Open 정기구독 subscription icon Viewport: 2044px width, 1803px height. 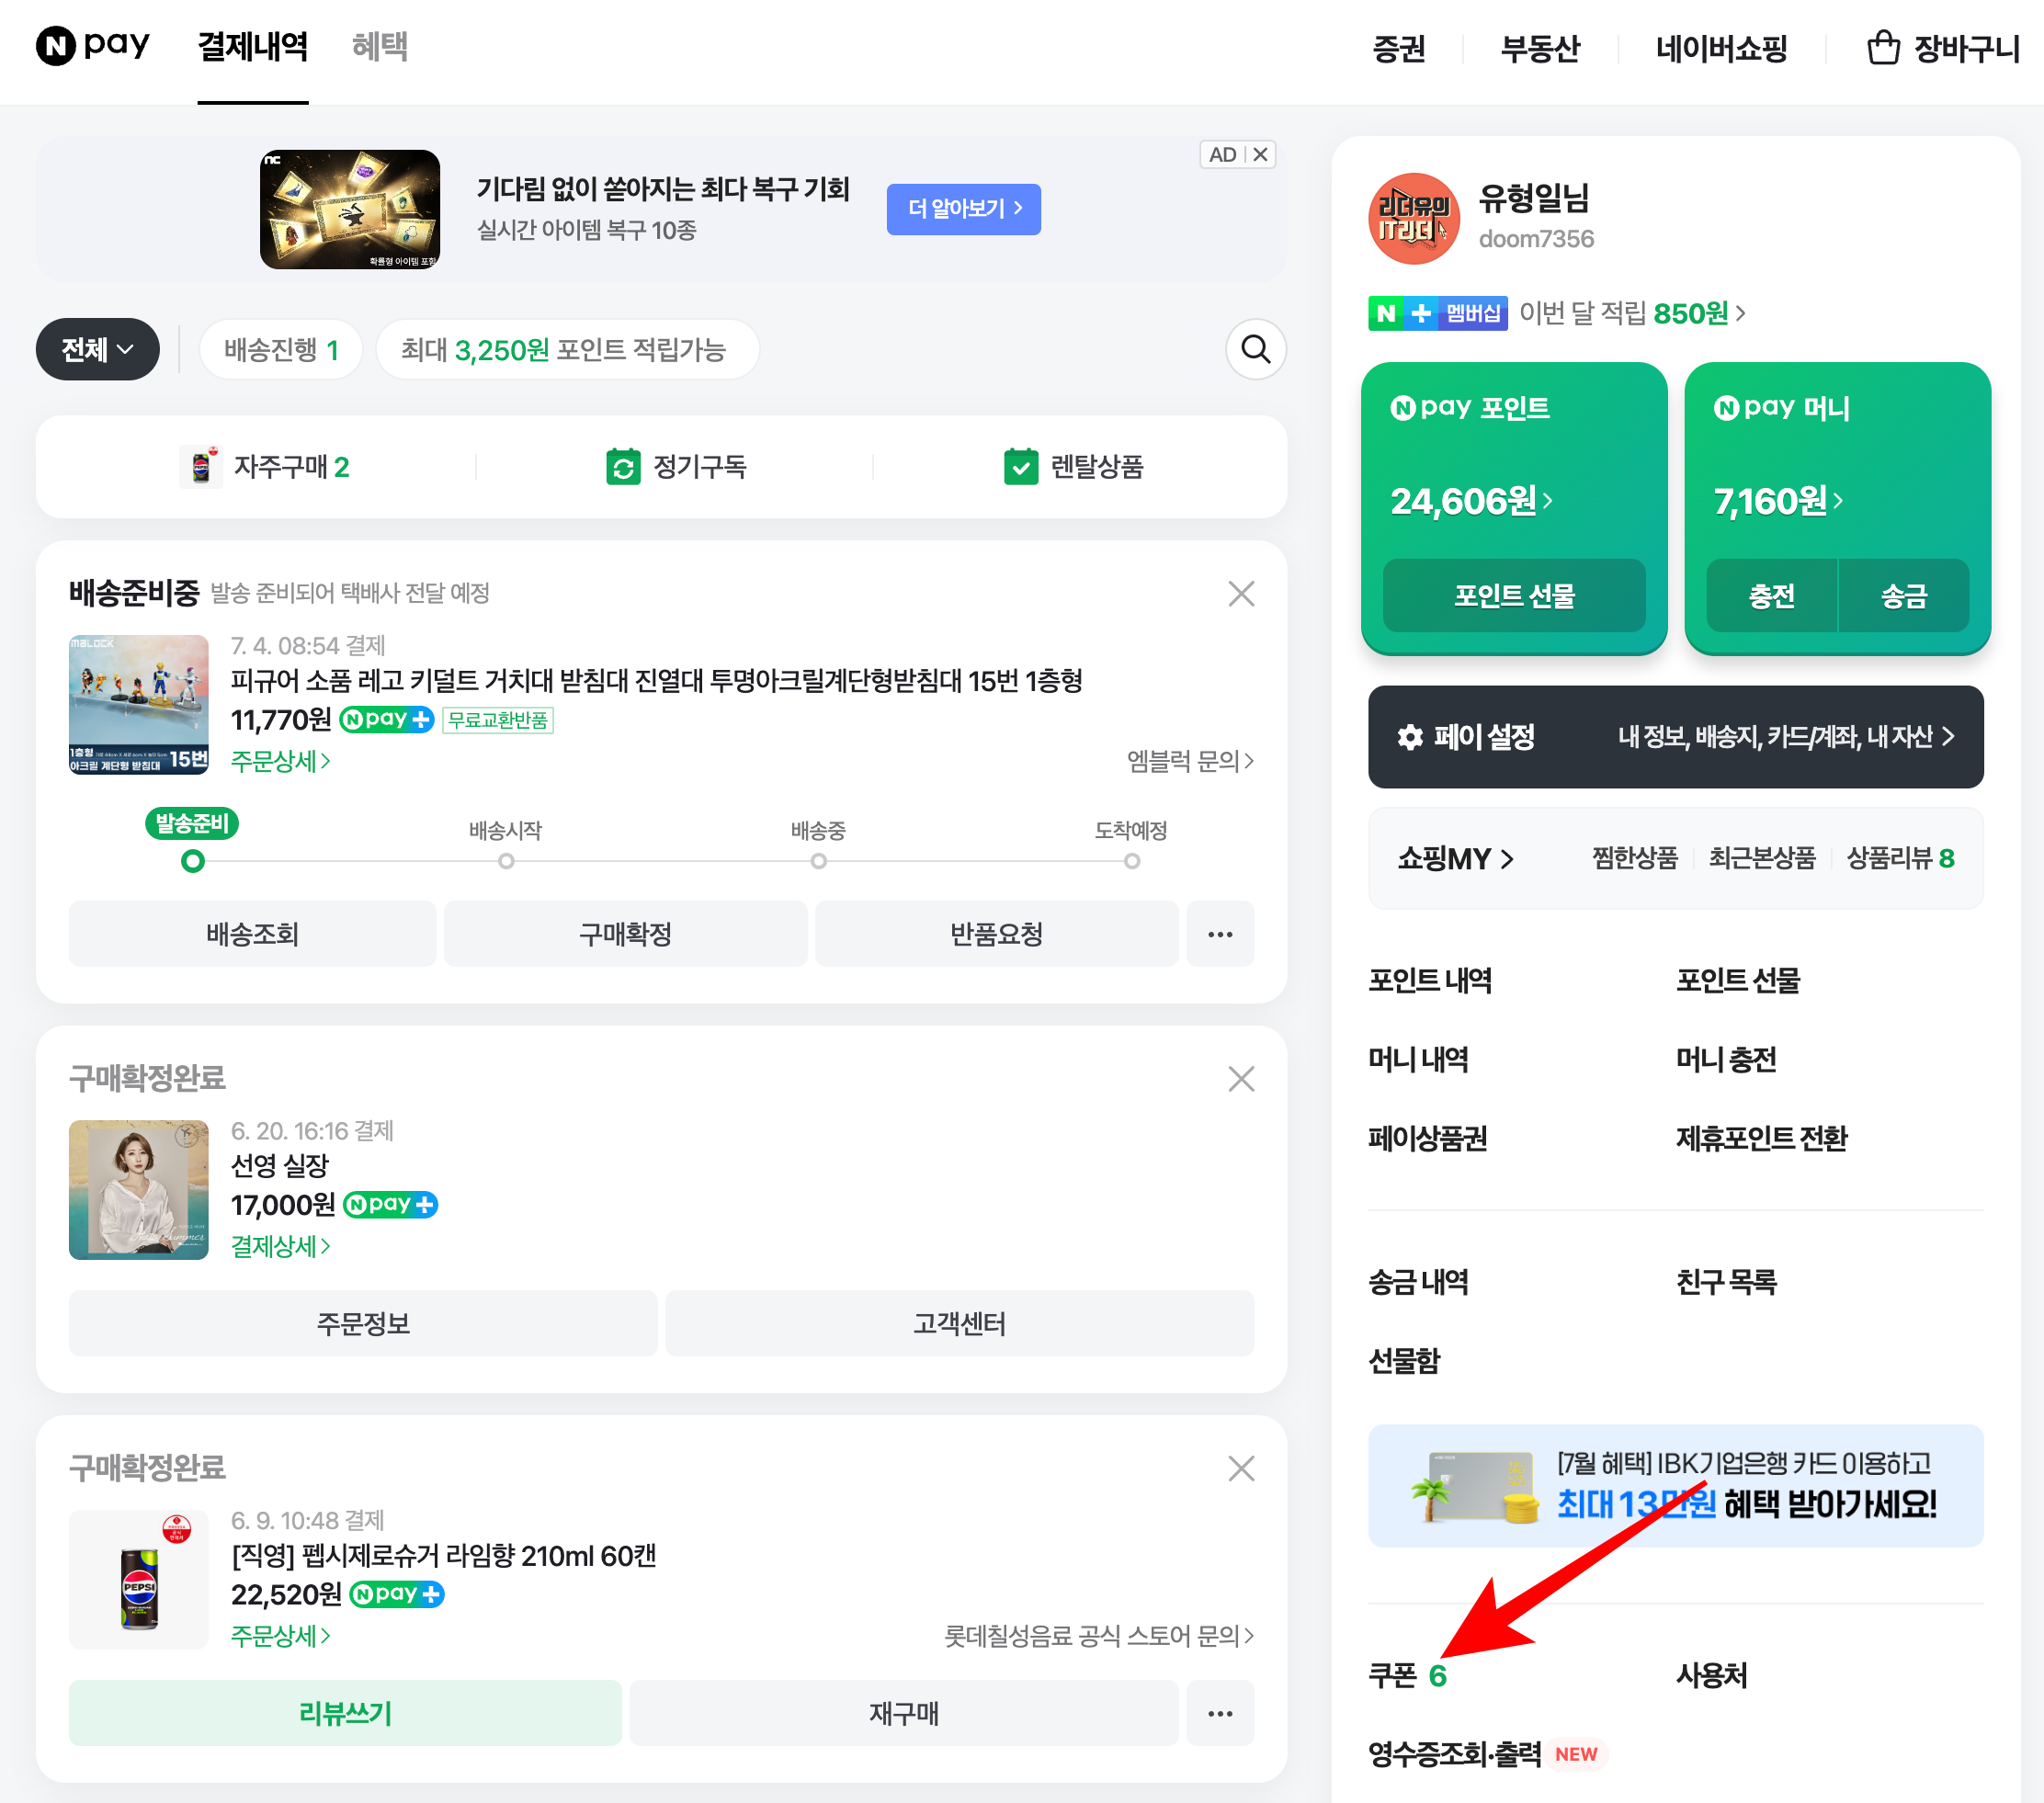point(623,467)
